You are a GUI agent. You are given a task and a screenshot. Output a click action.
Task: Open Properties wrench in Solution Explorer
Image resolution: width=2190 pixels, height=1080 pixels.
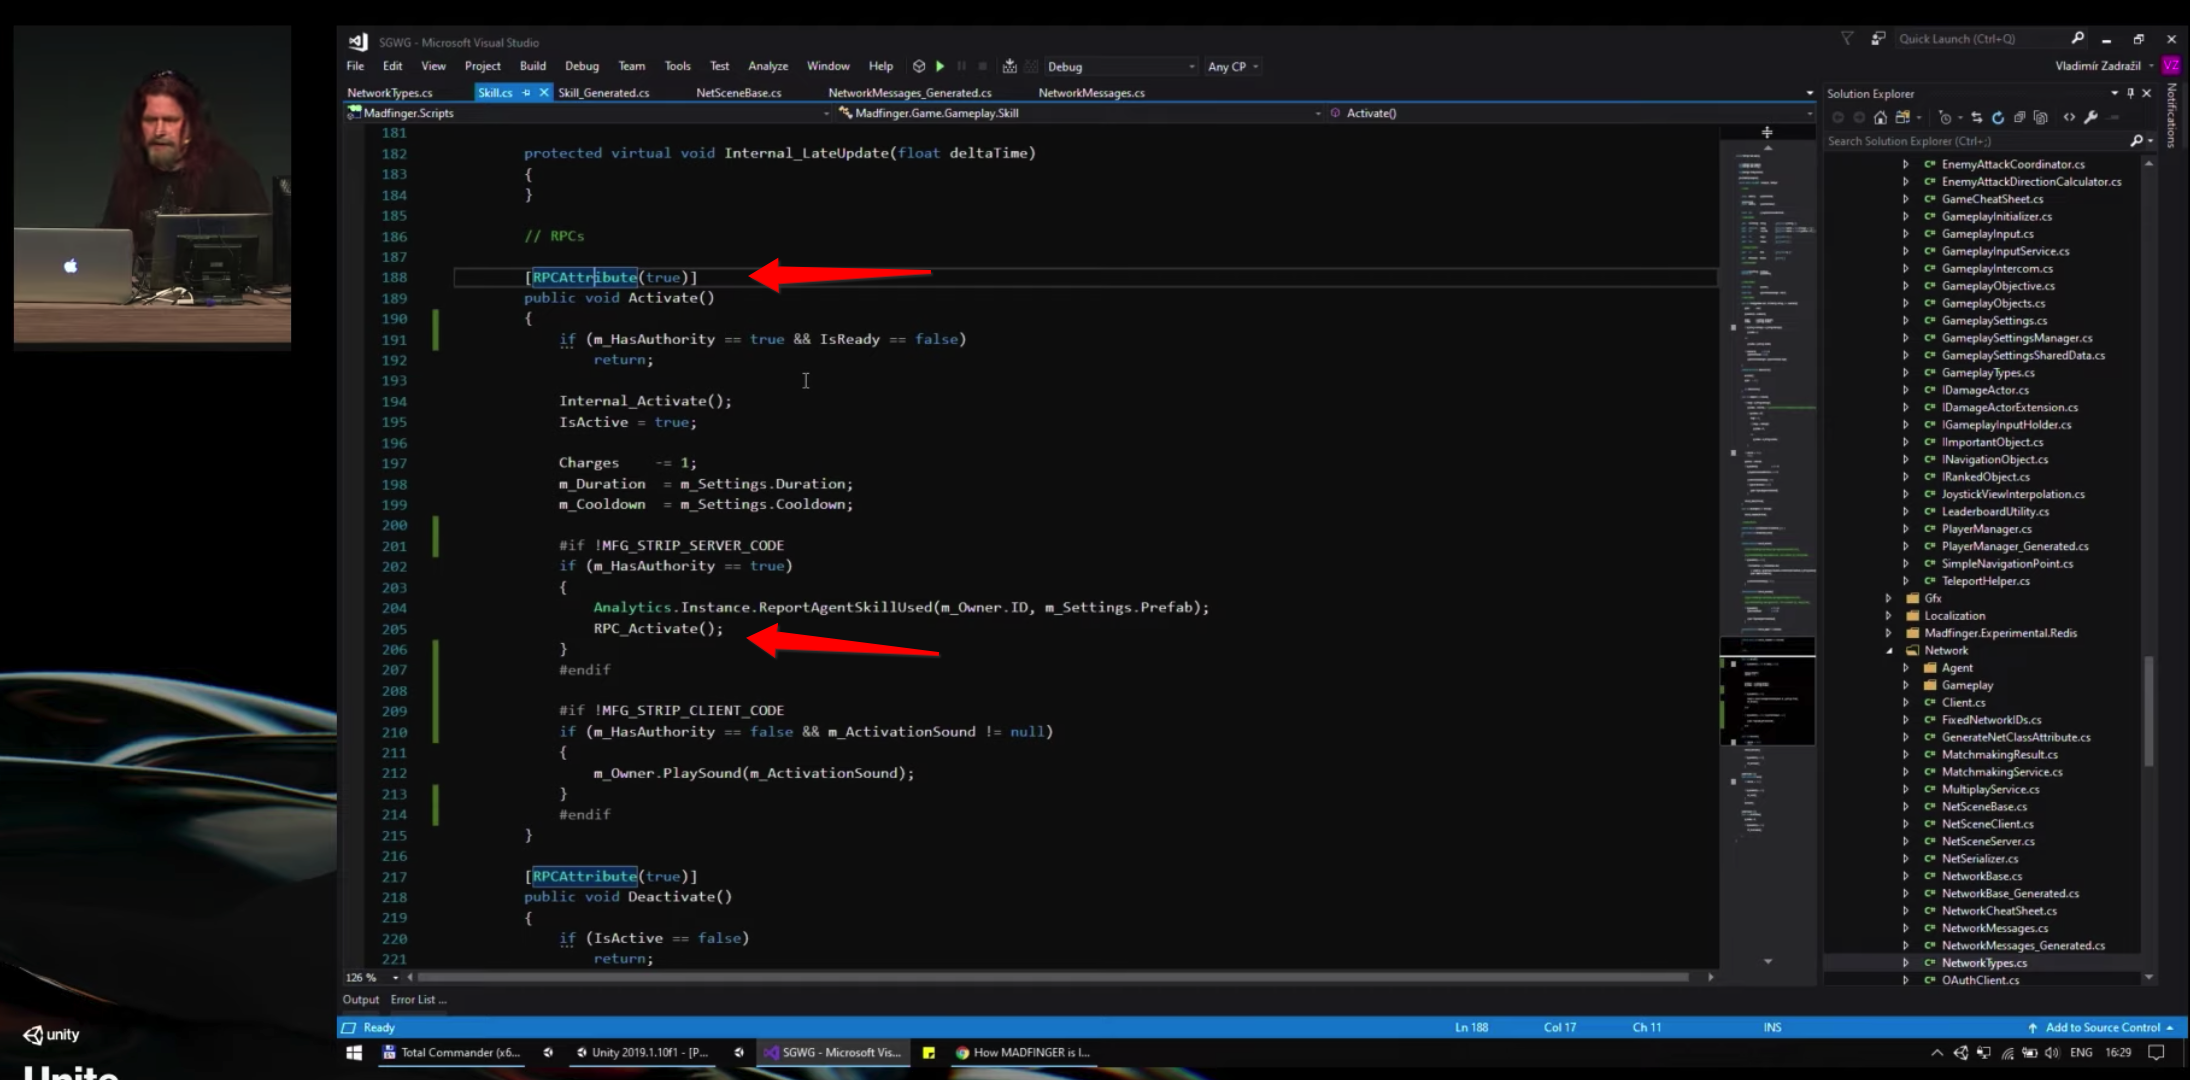2091,117
